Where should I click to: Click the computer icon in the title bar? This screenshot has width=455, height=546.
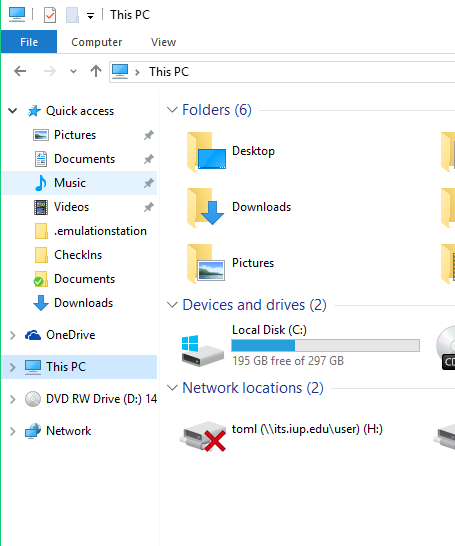pyautogui.click(x=17, y=15)
